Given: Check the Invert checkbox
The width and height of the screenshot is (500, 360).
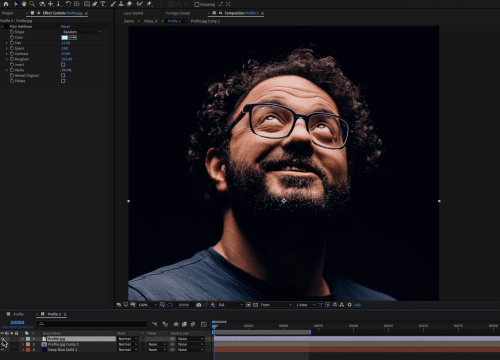Looking at the screenshot, I should (63, 65).
